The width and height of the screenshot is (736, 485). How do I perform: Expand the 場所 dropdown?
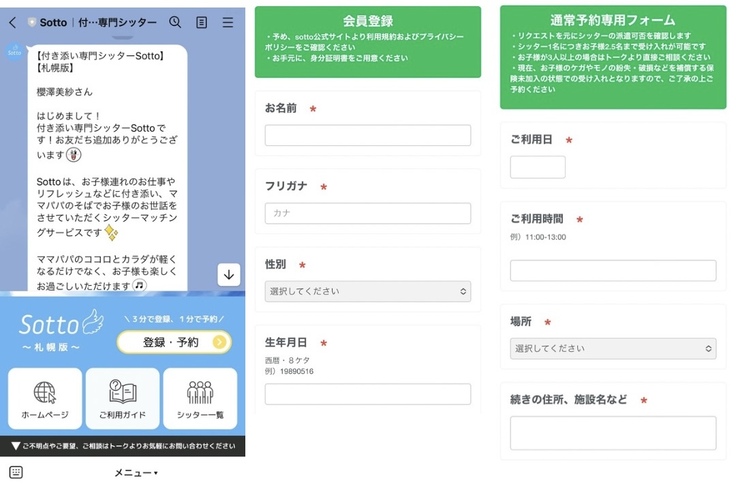[x=613, y=348]
